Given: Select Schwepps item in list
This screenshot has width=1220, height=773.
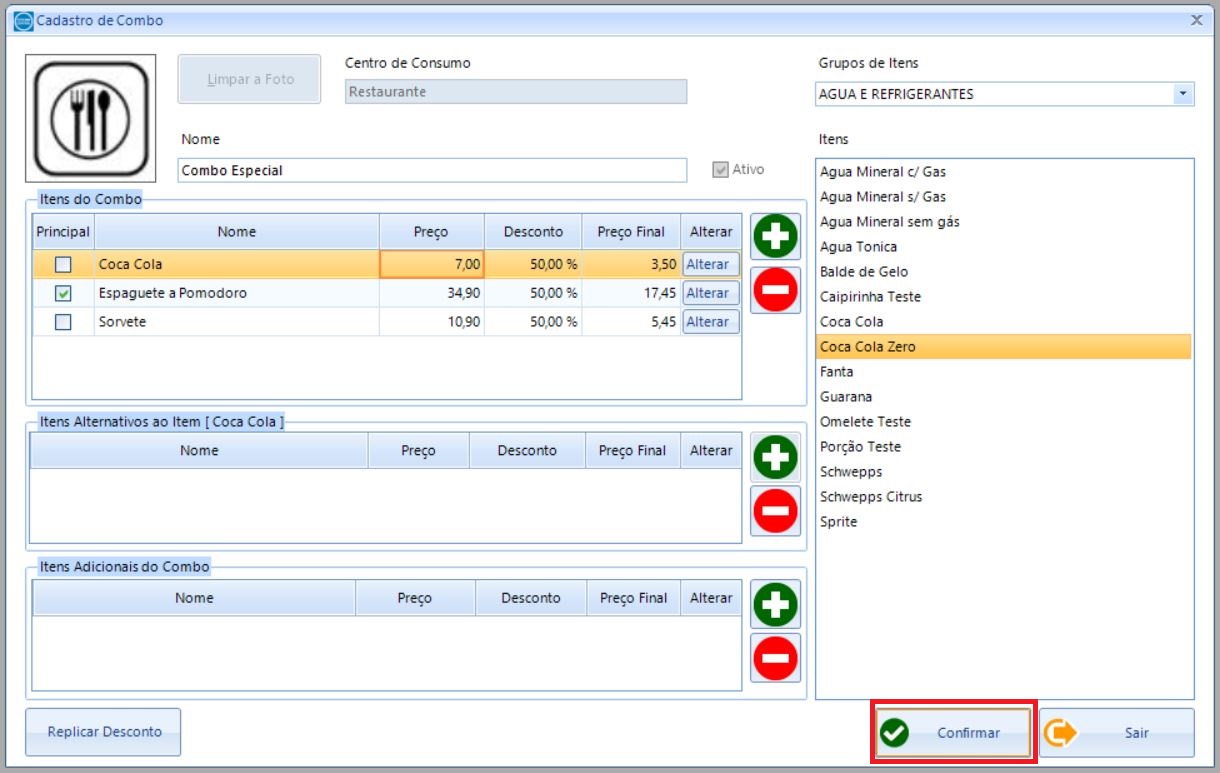Looking at the screenshot, I should 1004,472.
